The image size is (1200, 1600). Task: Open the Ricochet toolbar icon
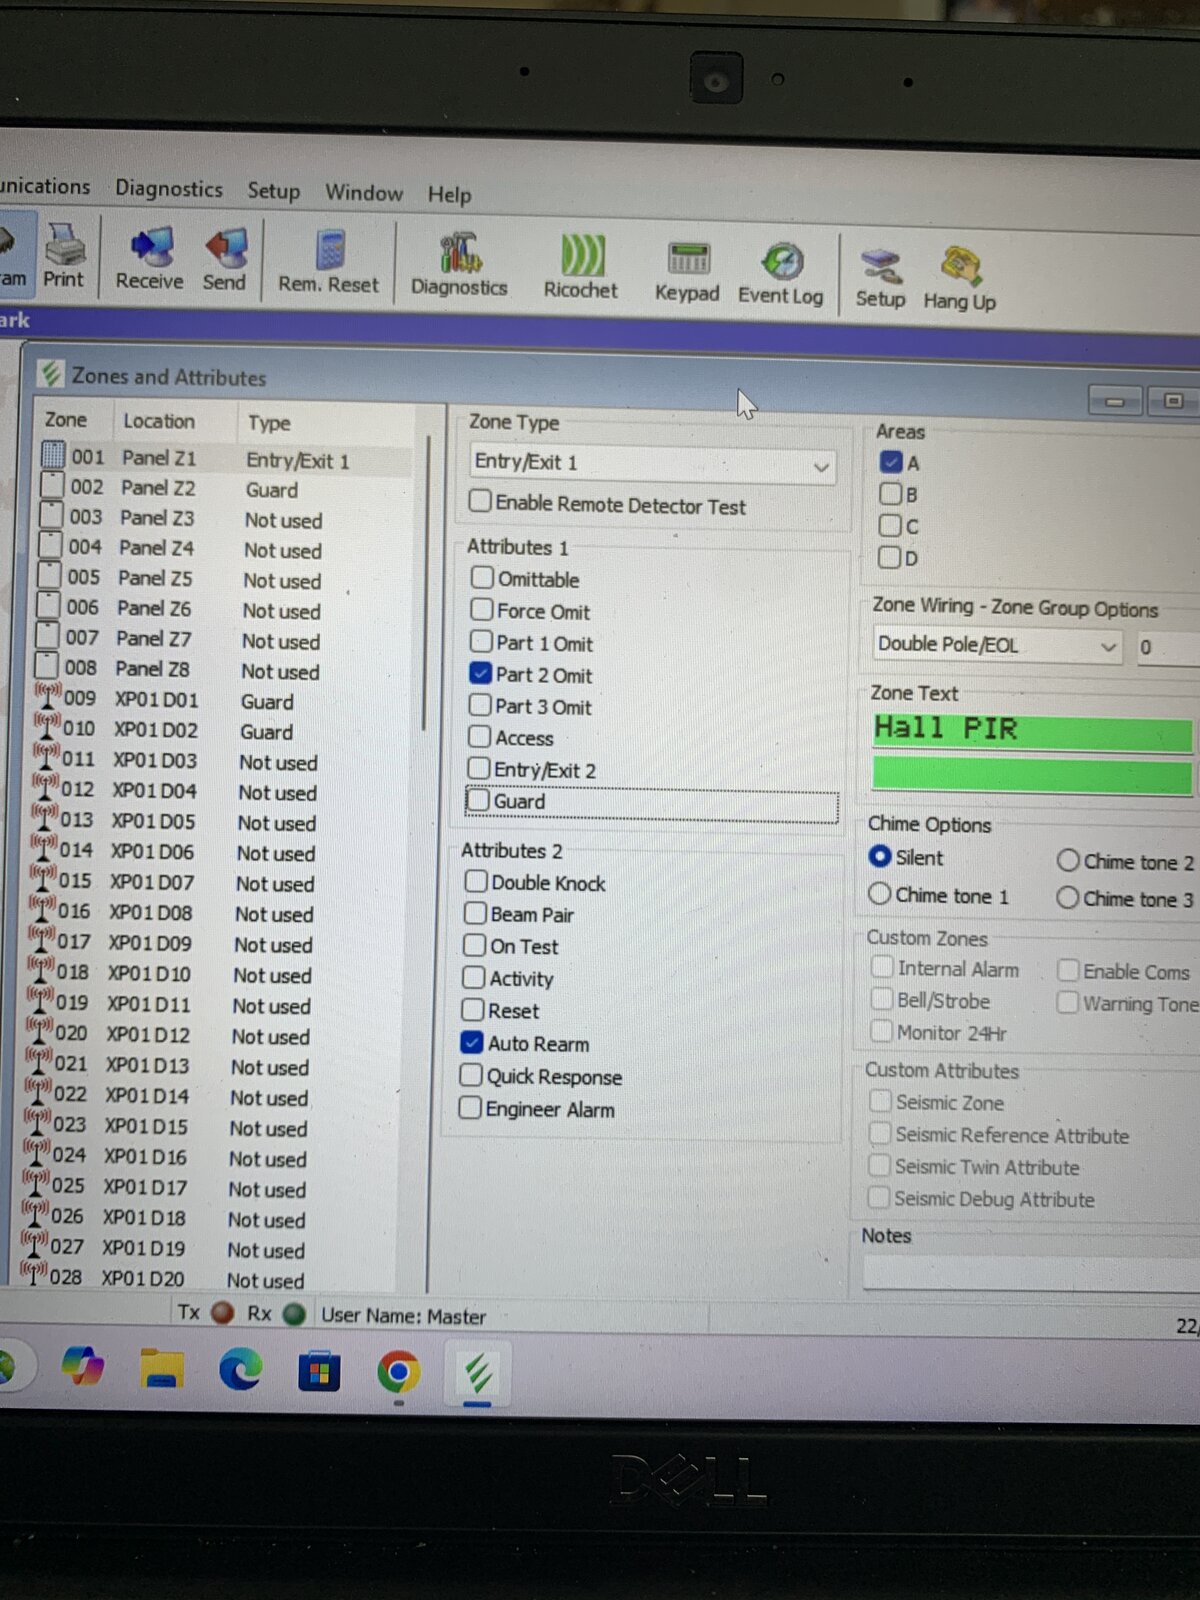pos(581,265)
